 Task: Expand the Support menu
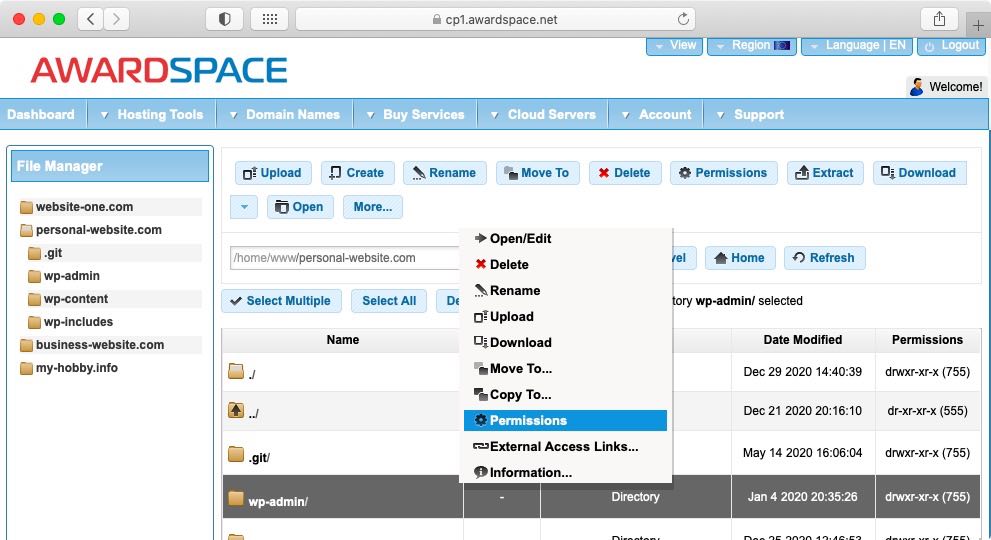tap(751, 114)
